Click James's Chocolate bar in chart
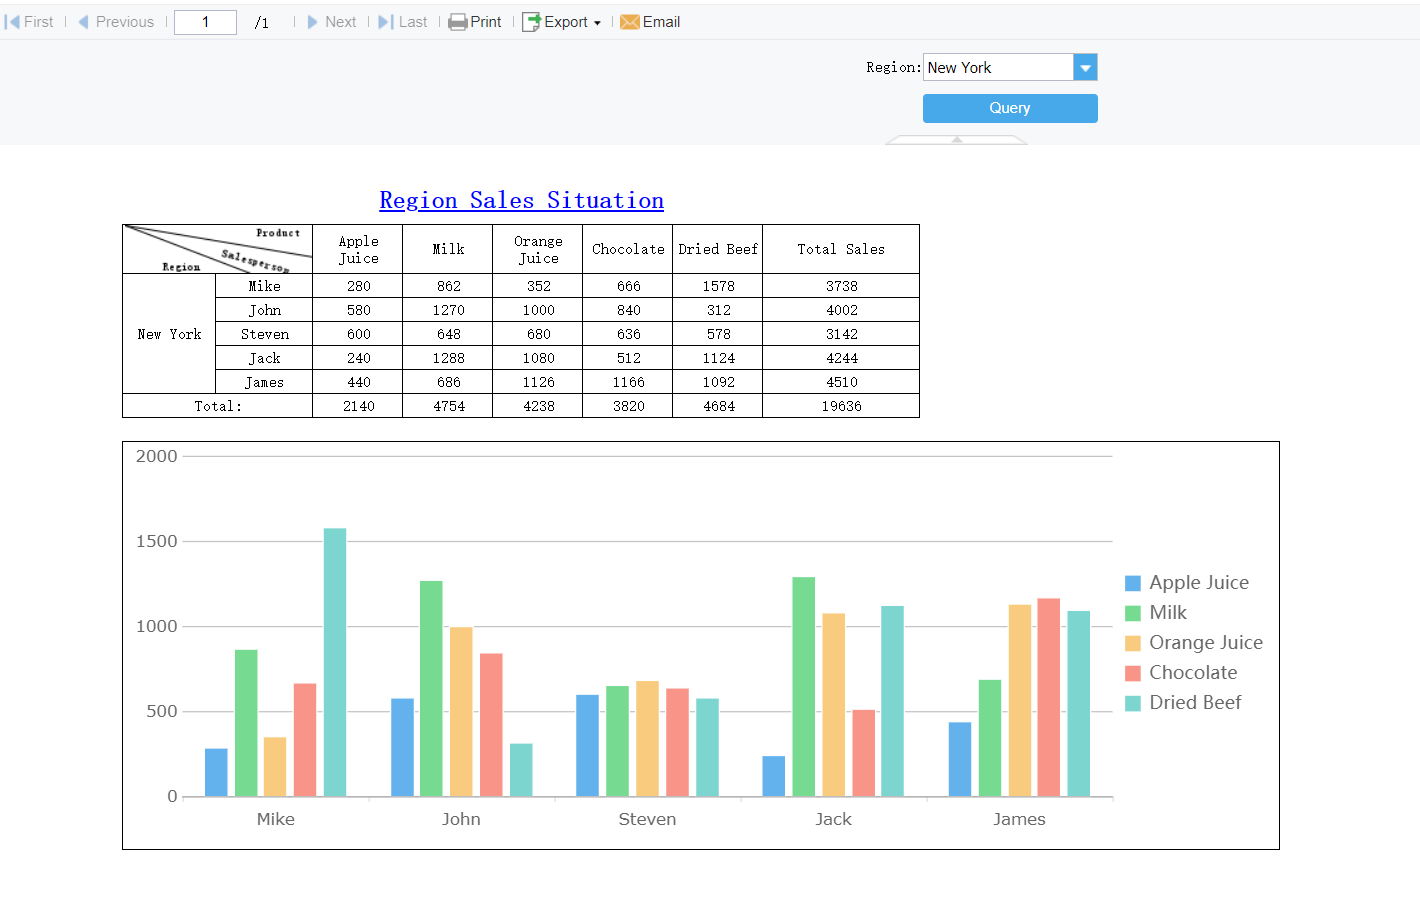 [x=1048, y=698]
